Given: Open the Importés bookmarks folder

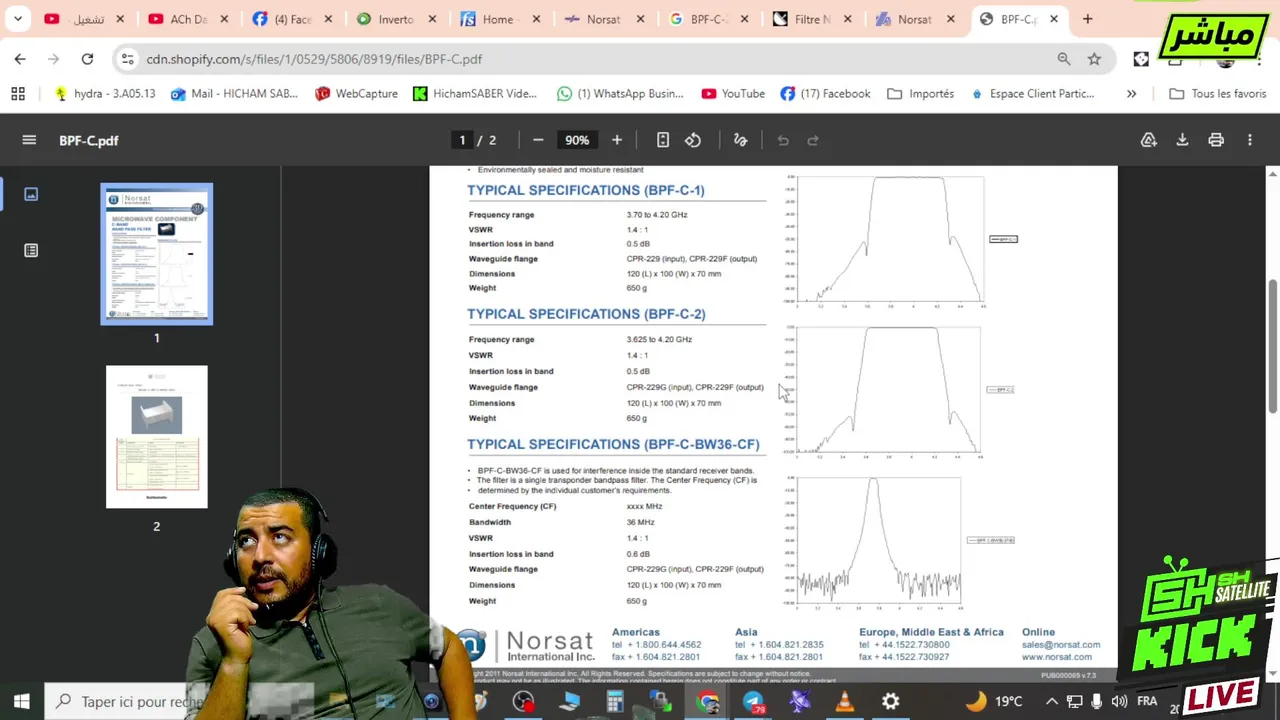Looking at the screenshot, I should [x=920, y=94].
